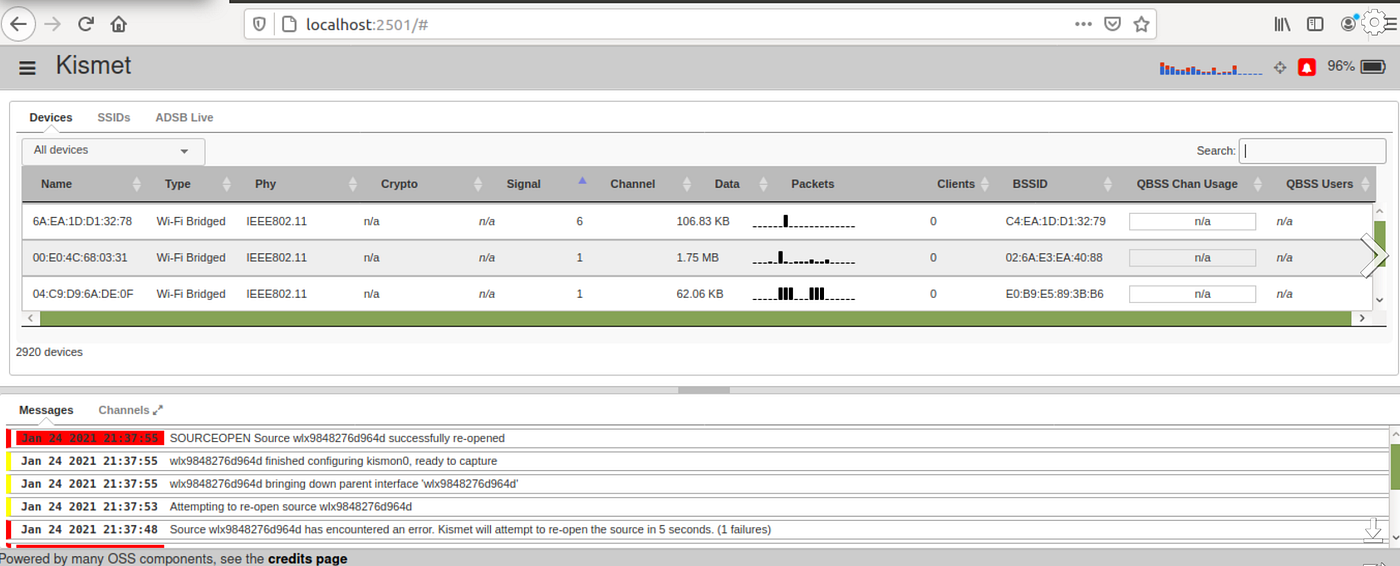Sort table by Crypto column

tap(425, 184)
